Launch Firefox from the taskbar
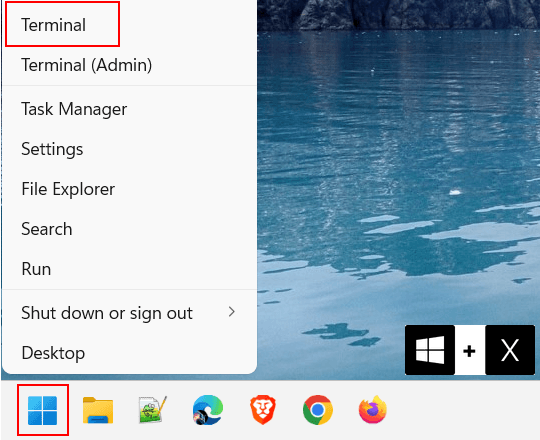 coord(373,410)
